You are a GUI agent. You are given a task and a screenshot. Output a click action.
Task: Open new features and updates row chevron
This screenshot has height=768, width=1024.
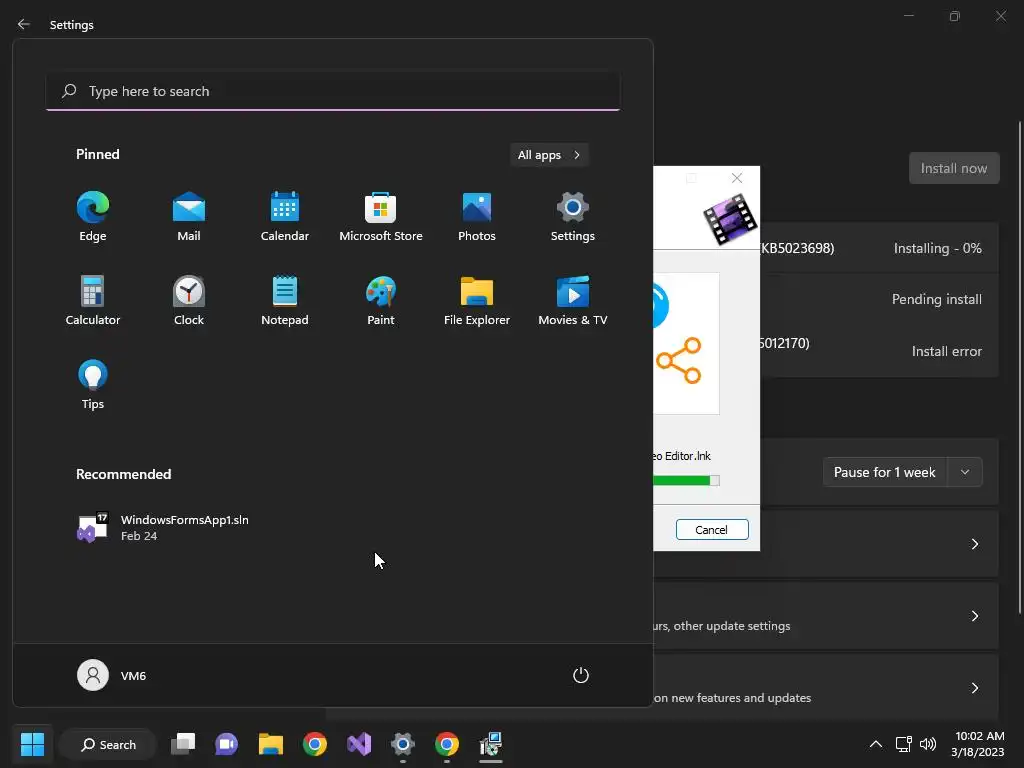tap(974, 688)
